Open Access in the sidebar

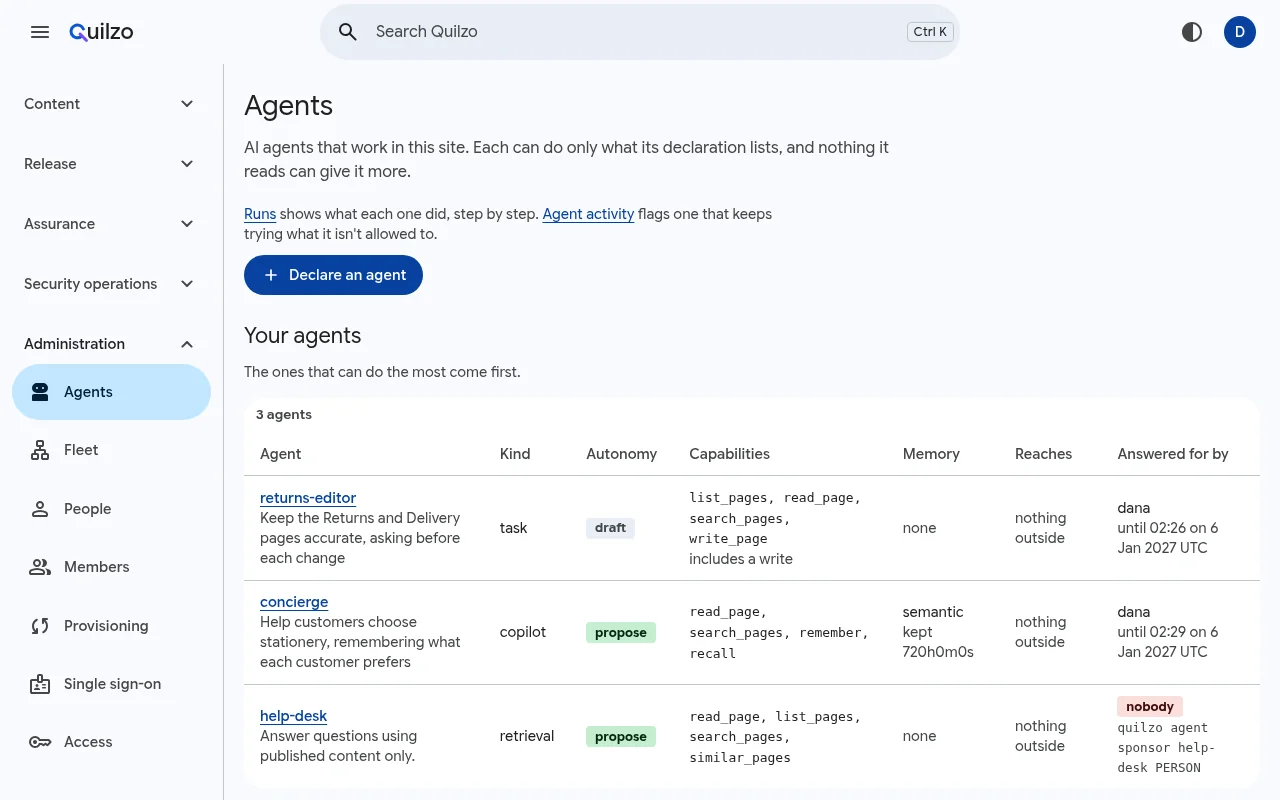(111, 742)
